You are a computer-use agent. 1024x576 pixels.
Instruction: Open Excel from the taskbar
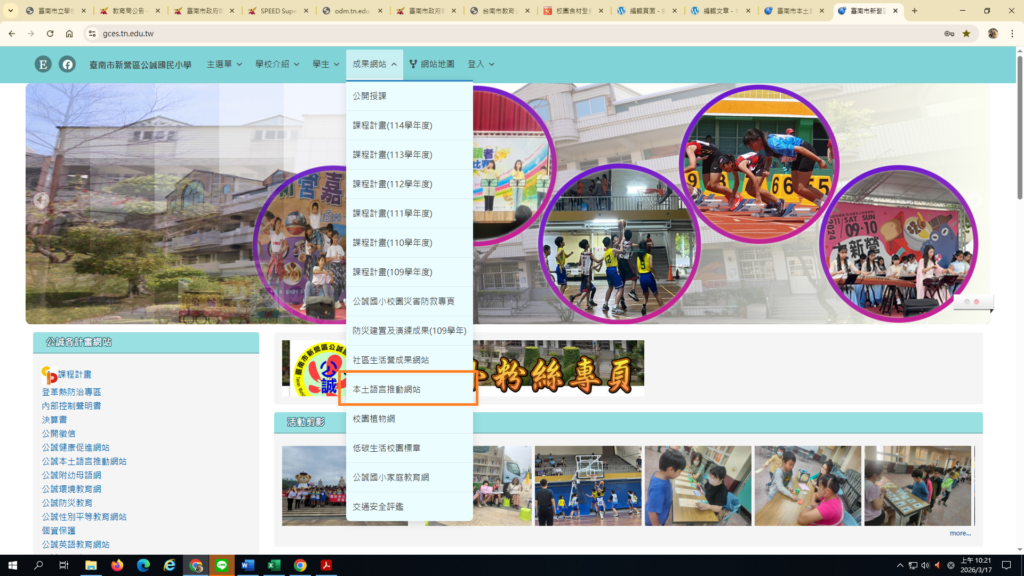pyautogui.click(x=274, y=565)
